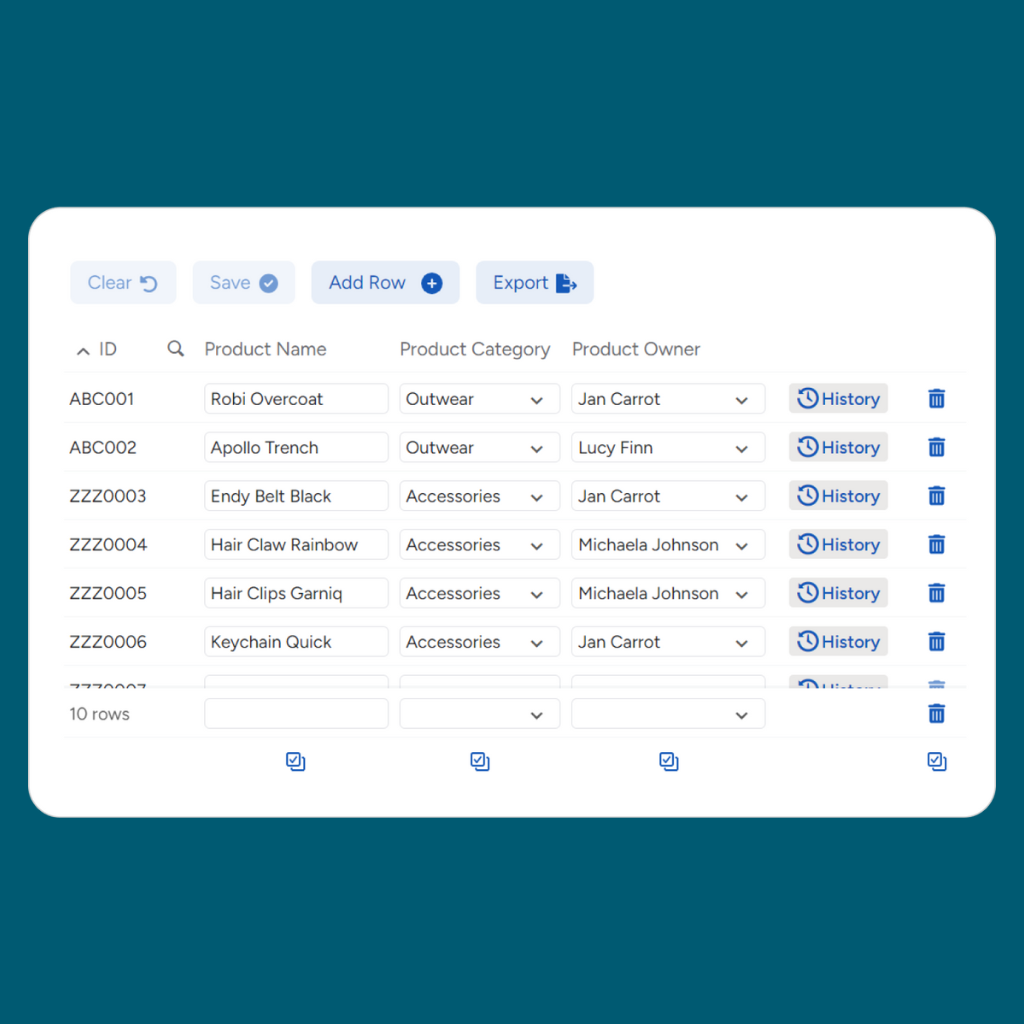Click the trash icon in the footer row
The height and width of the screenshot is (1024, 1024).
(936, 714)
